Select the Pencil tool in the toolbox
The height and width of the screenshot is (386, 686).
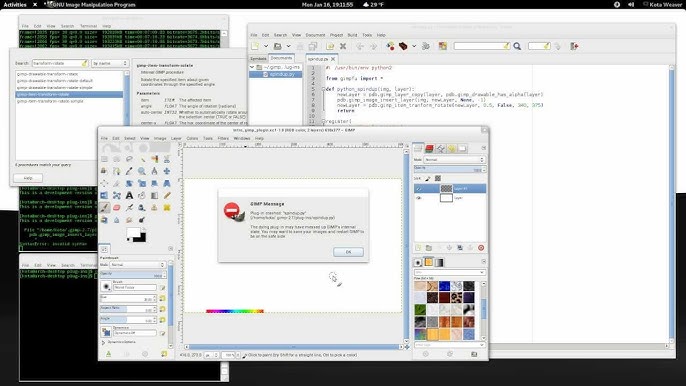click(x=167, y=195)
